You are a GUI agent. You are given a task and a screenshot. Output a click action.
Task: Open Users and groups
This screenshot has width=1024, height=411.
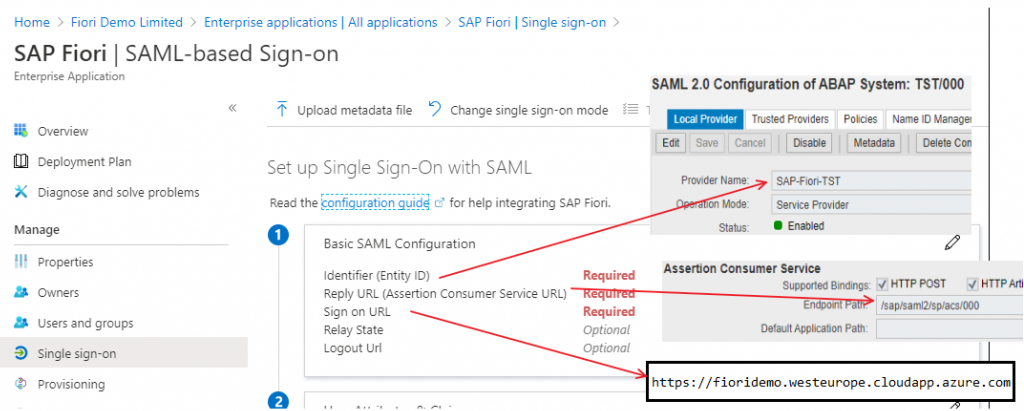click(x=85, y=323)
